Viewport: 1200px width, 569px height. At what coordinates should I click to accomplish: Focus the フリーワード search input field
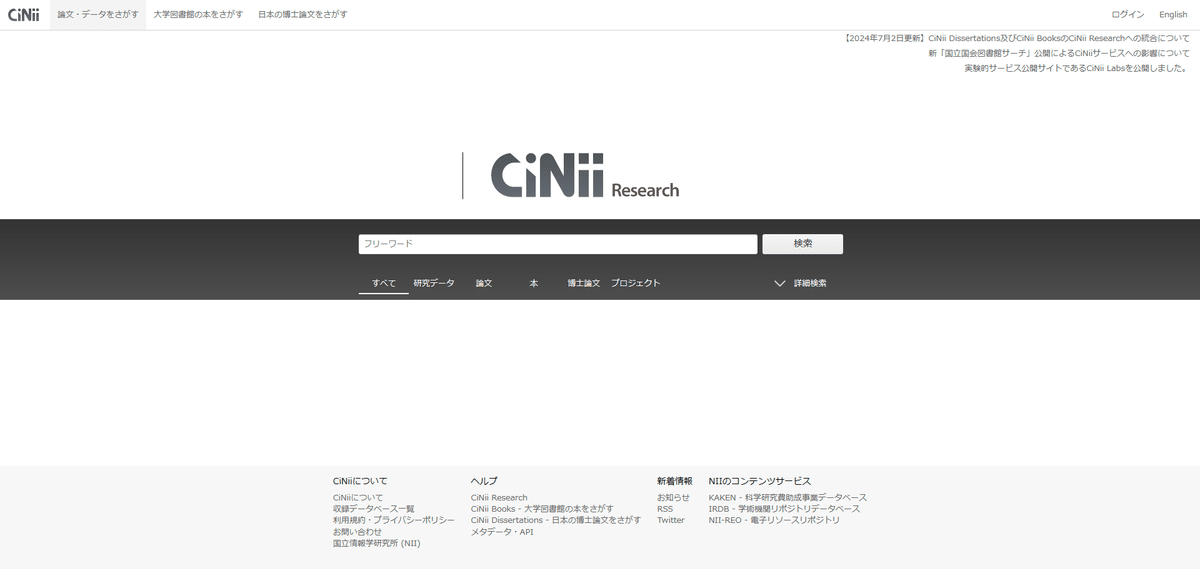558,244
